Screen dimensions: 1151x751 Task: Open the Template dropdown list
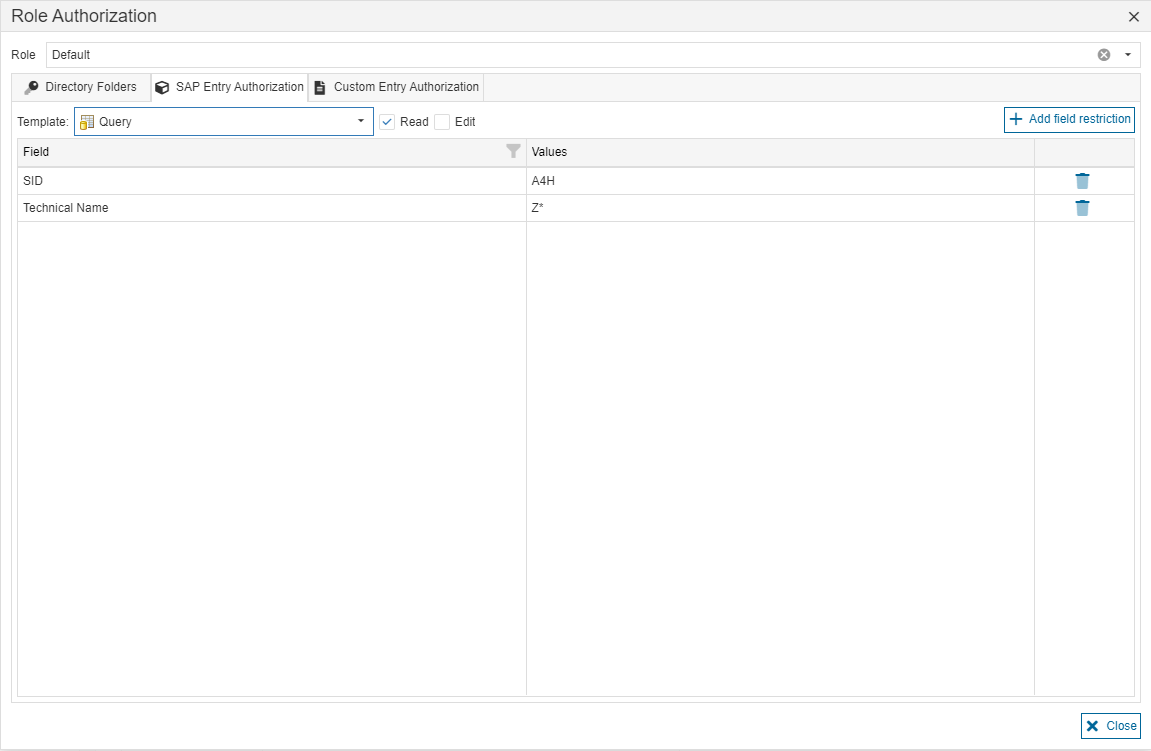pos(361,122)
